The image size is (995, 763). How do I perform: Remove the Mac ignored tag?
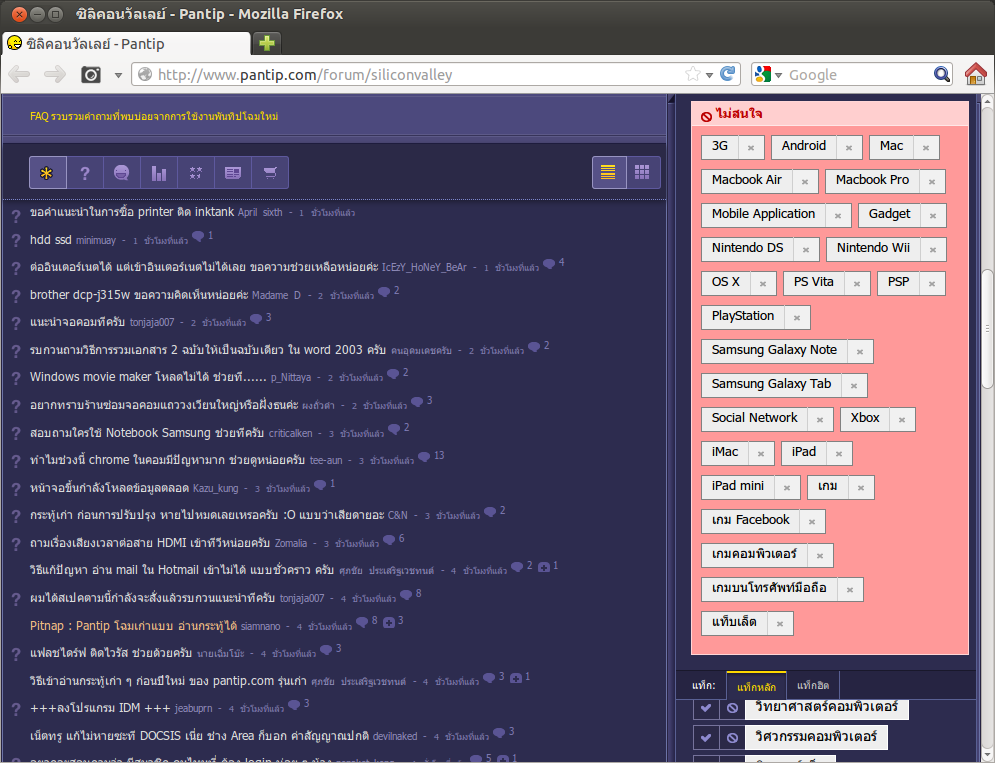click(926, 147)
